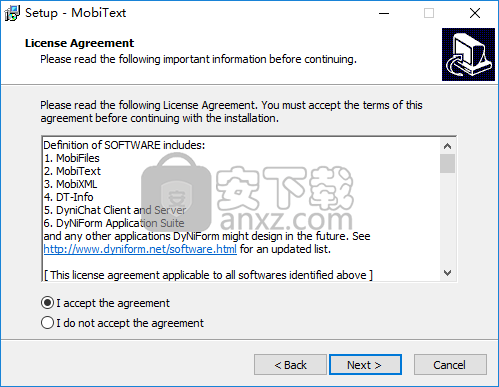Cancel the MobiText installation
499x387 pixels.
tap(450, 365)
